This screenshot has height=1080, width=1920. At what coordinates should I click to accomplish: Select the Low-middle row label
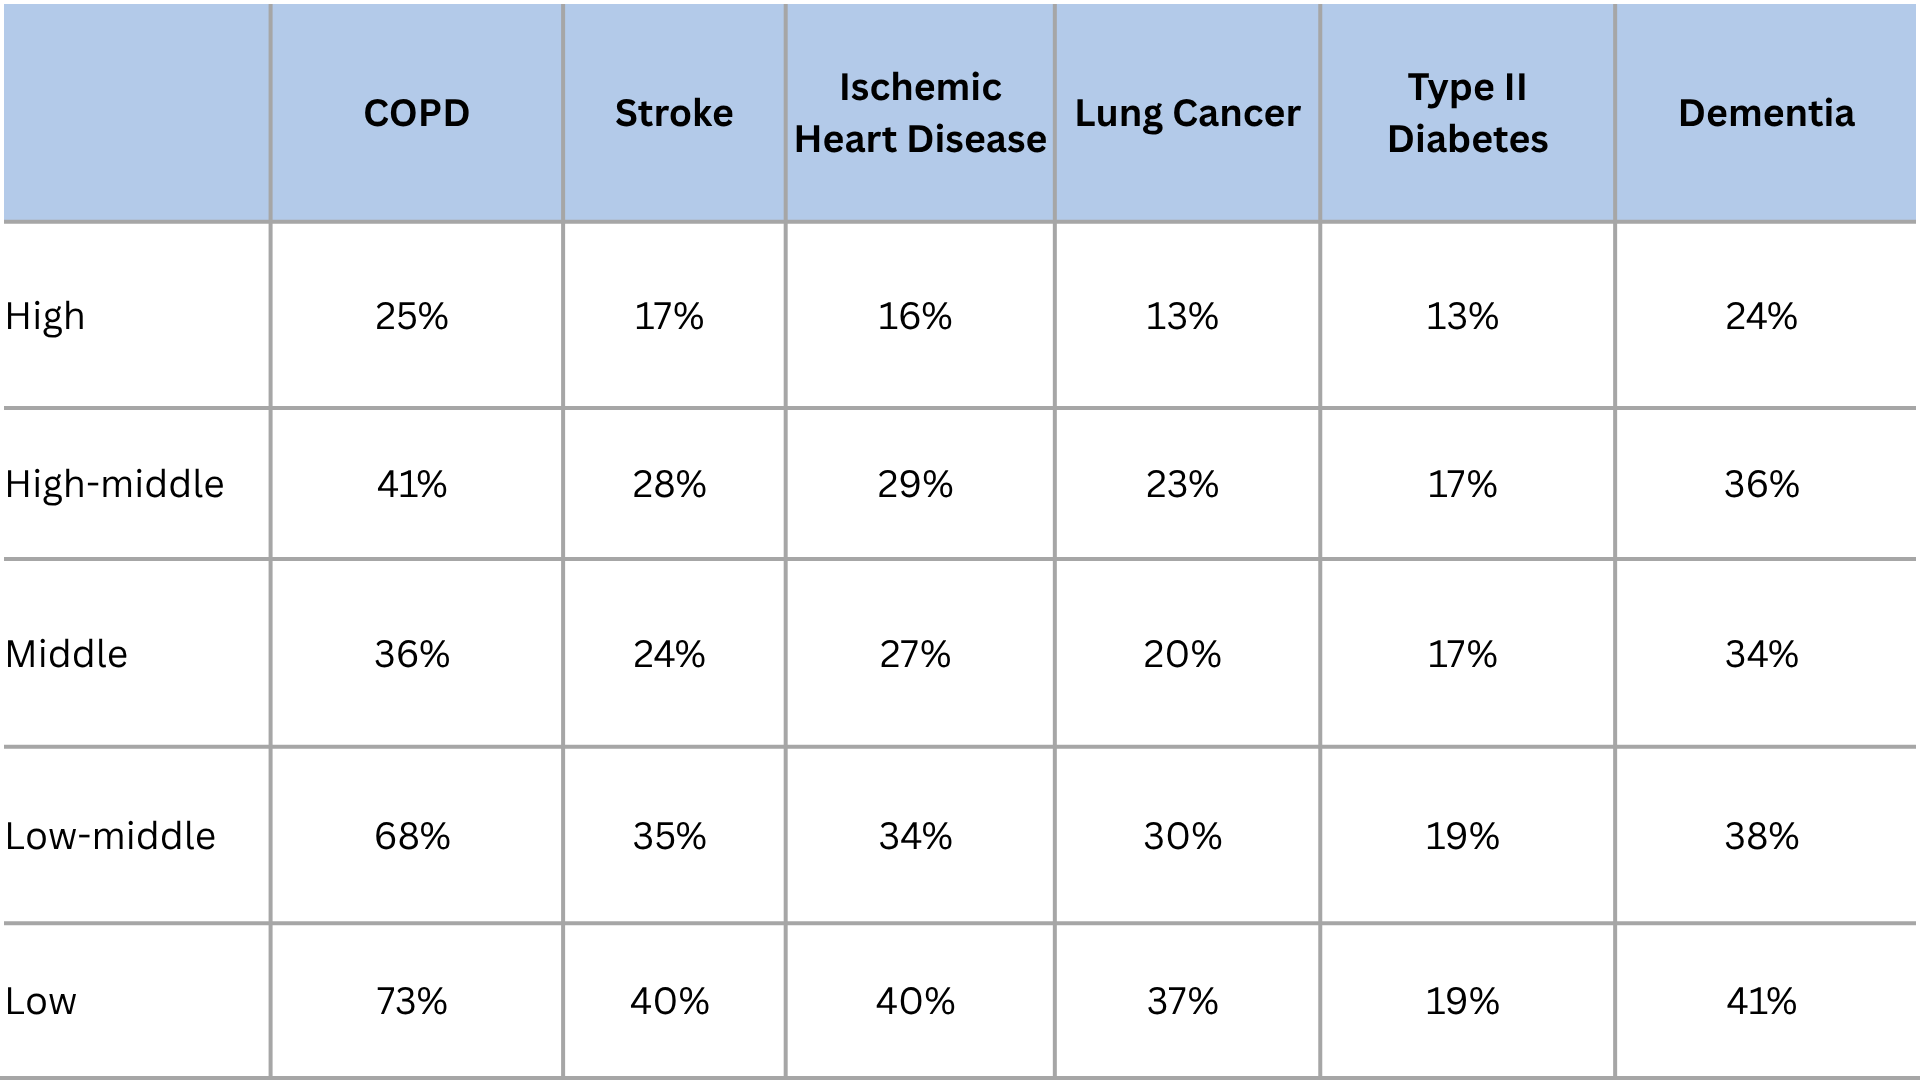pyautogui.click(x=110, y=836)
